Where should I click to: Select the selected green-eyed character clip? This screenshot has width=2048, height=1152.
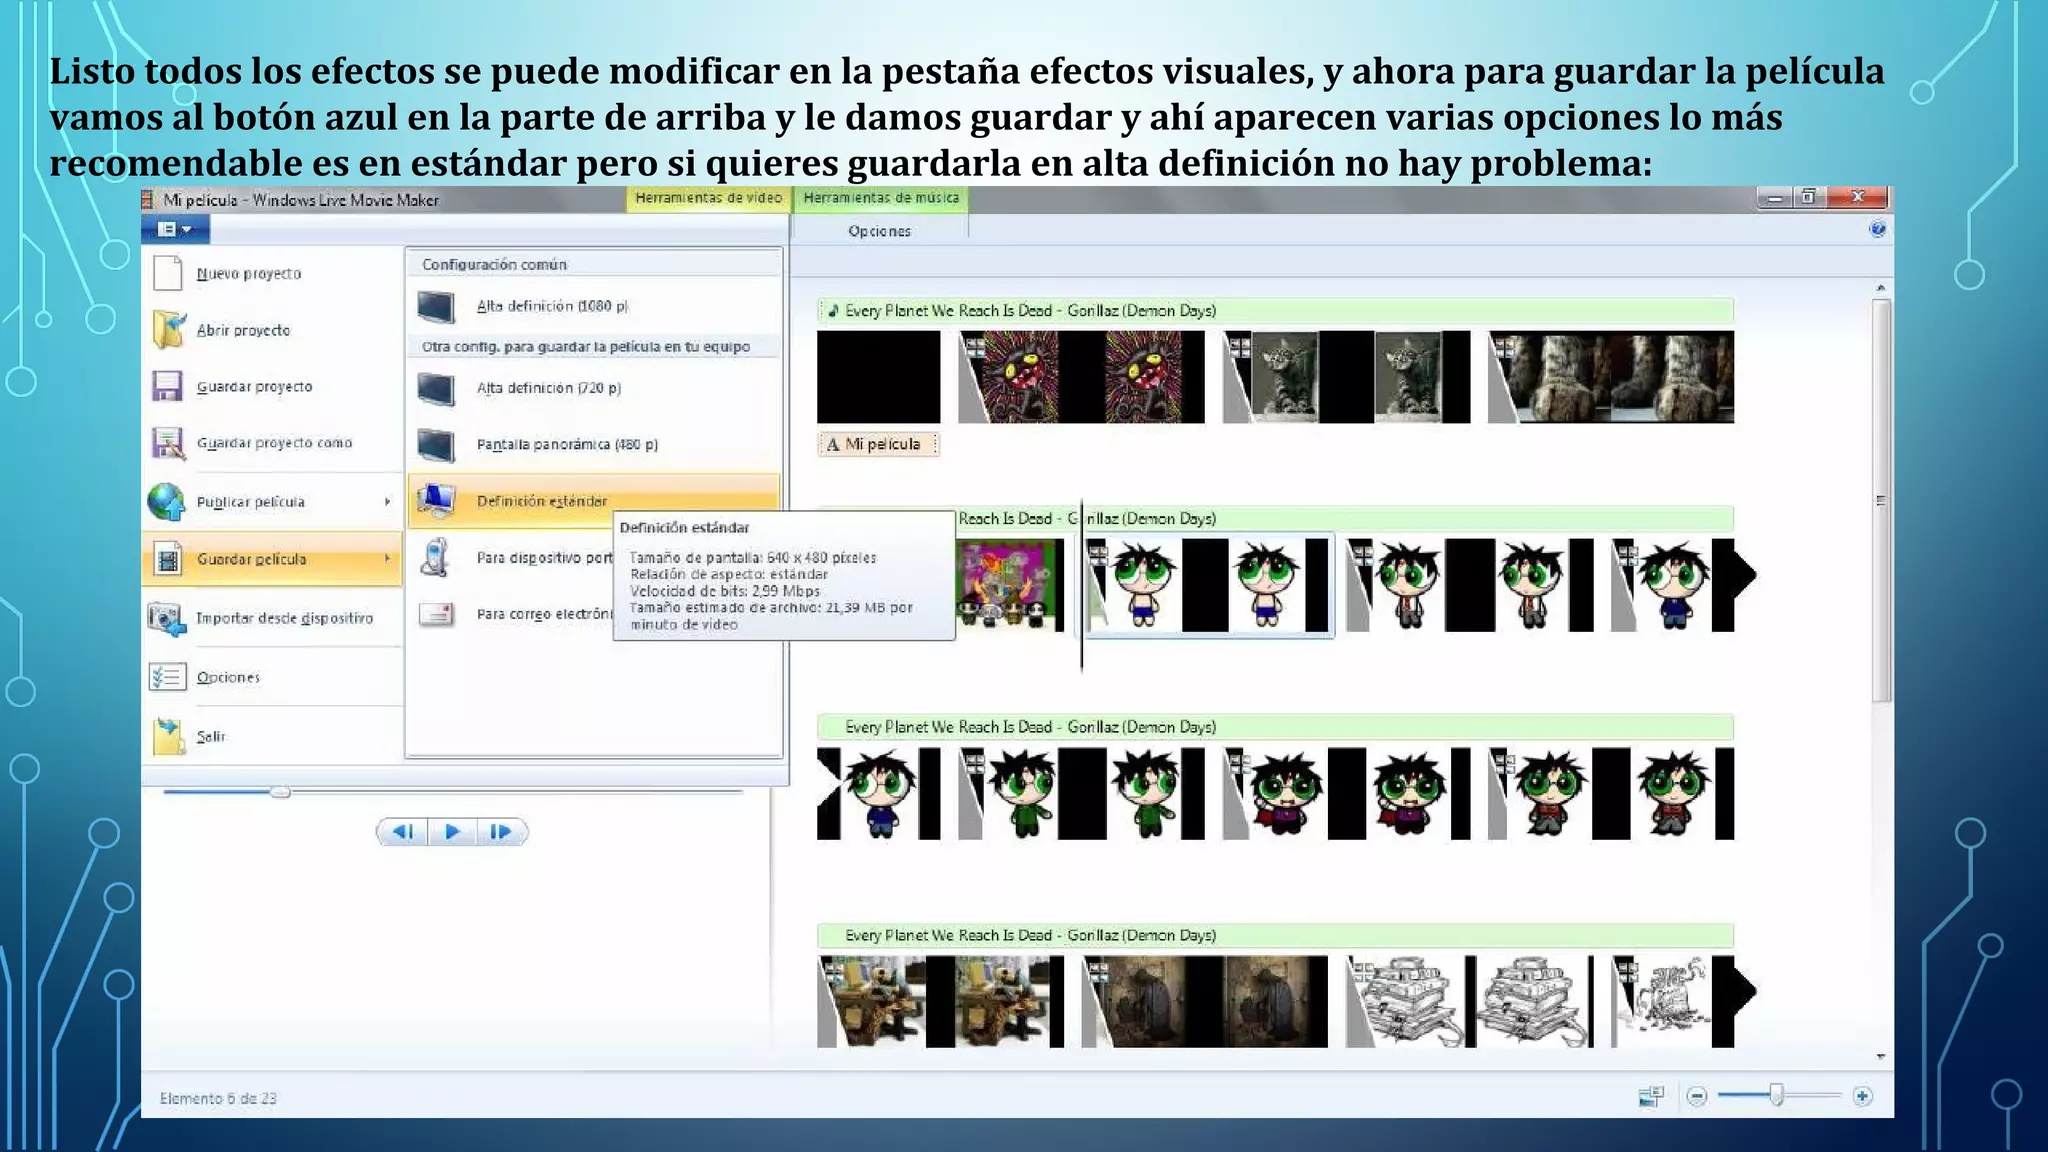point(1207,585)
